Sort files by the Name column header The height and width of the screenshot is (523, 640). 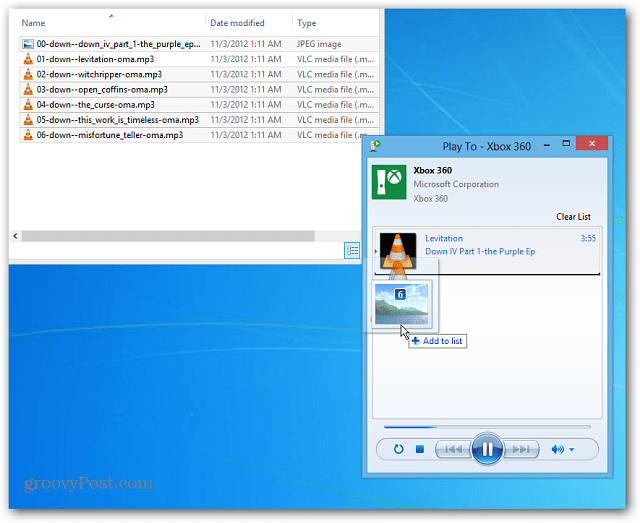pyautogui.click(x=33, y=23)
